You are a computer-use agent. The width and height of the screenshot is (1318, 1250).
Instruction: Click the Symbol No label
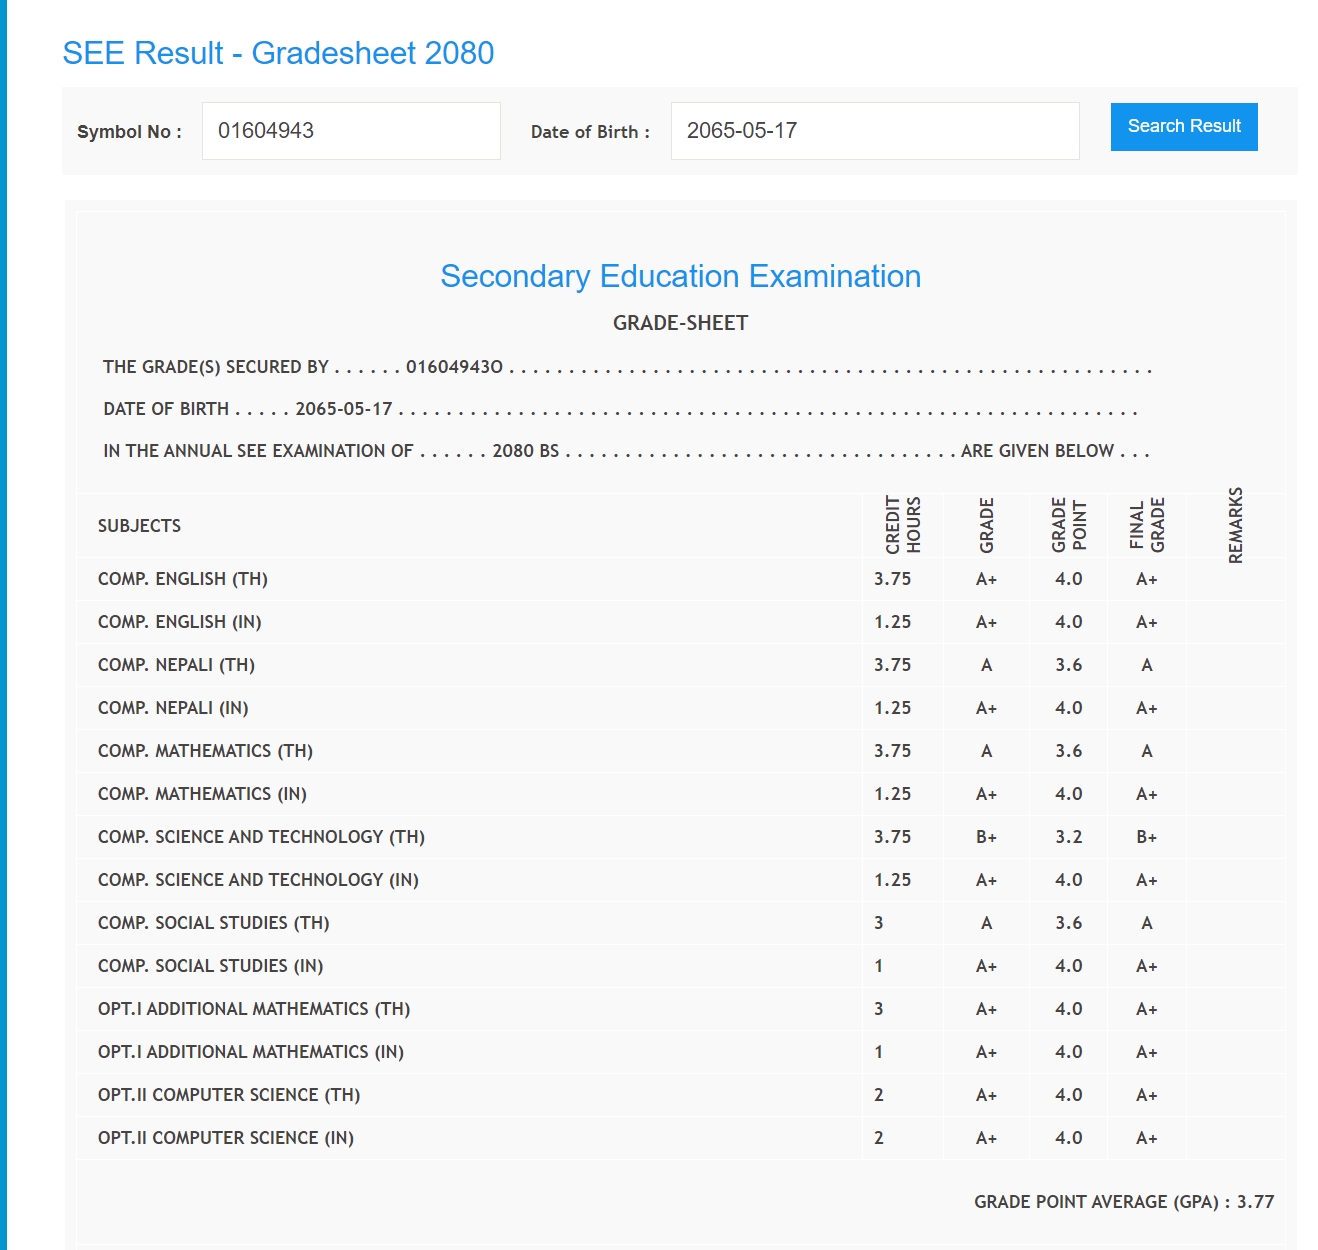129,132
